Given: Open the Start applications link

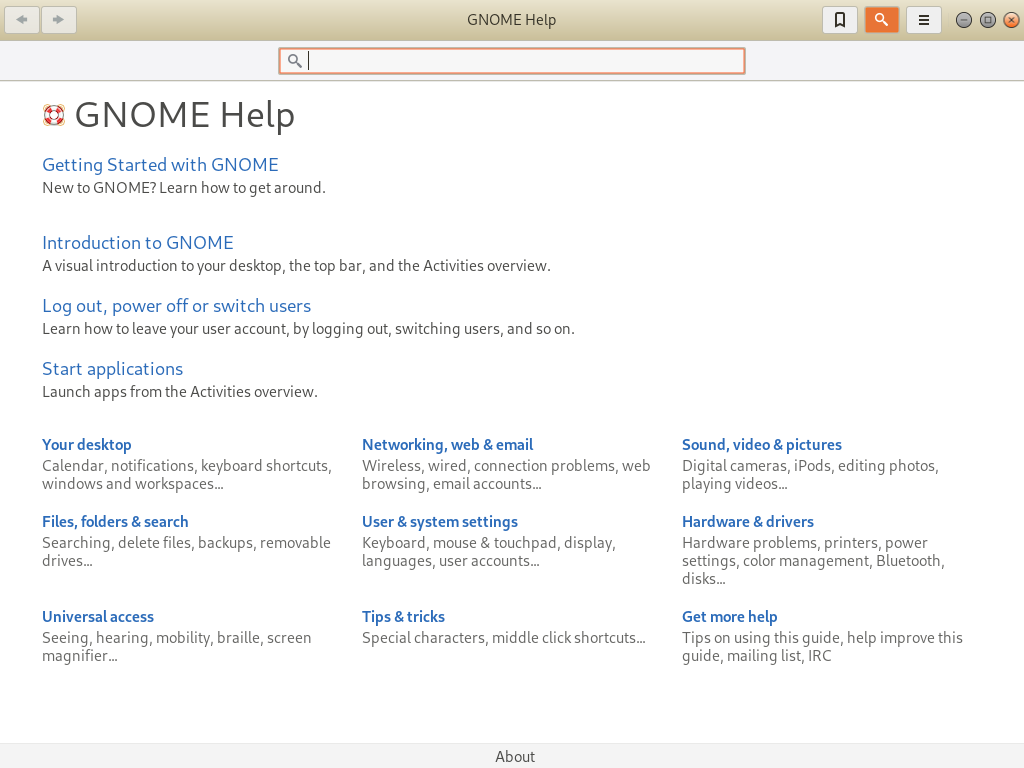Looking at the screenshot, I should (x=112, y=369).
